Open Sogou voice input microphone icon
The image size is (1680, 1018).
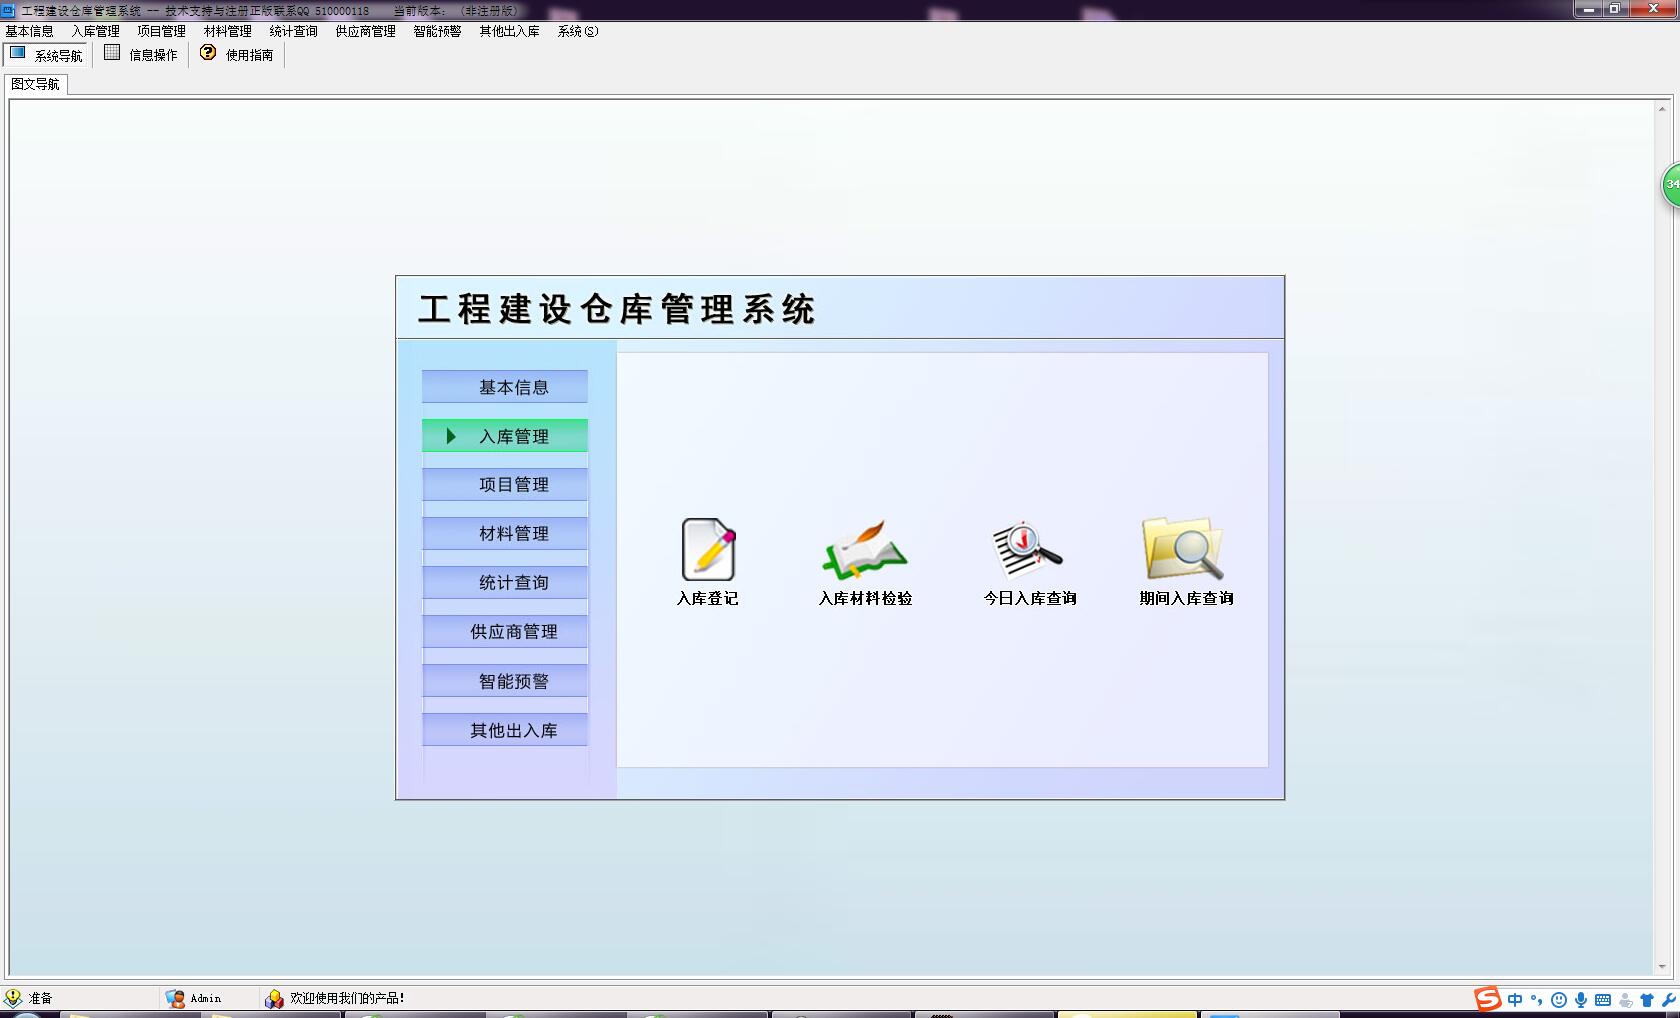pyautogui.click(x=1580, y=998)
